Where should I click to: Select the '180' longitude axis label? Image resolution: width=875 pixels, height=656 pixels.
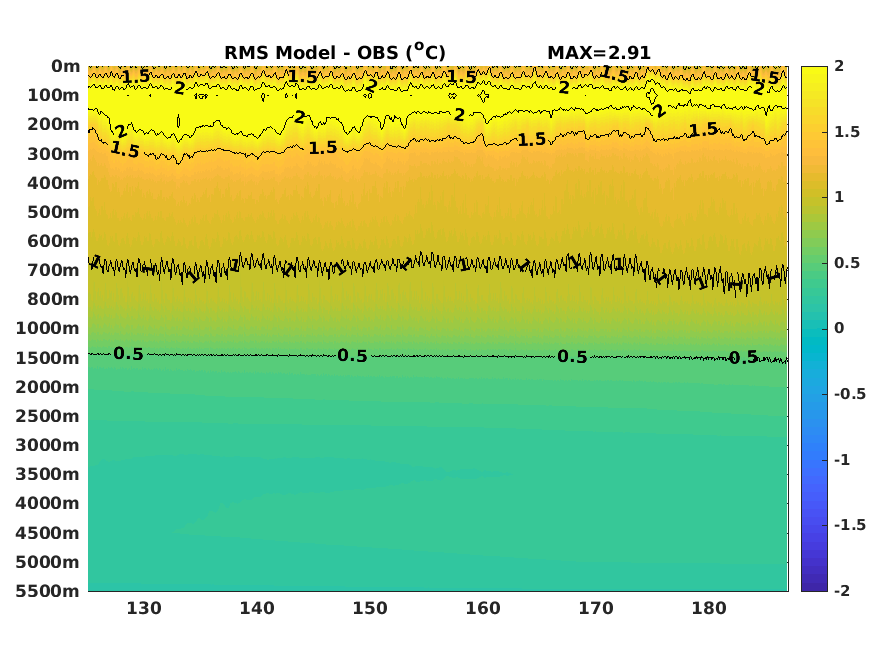pyautogui.click(x=709, y=608)
